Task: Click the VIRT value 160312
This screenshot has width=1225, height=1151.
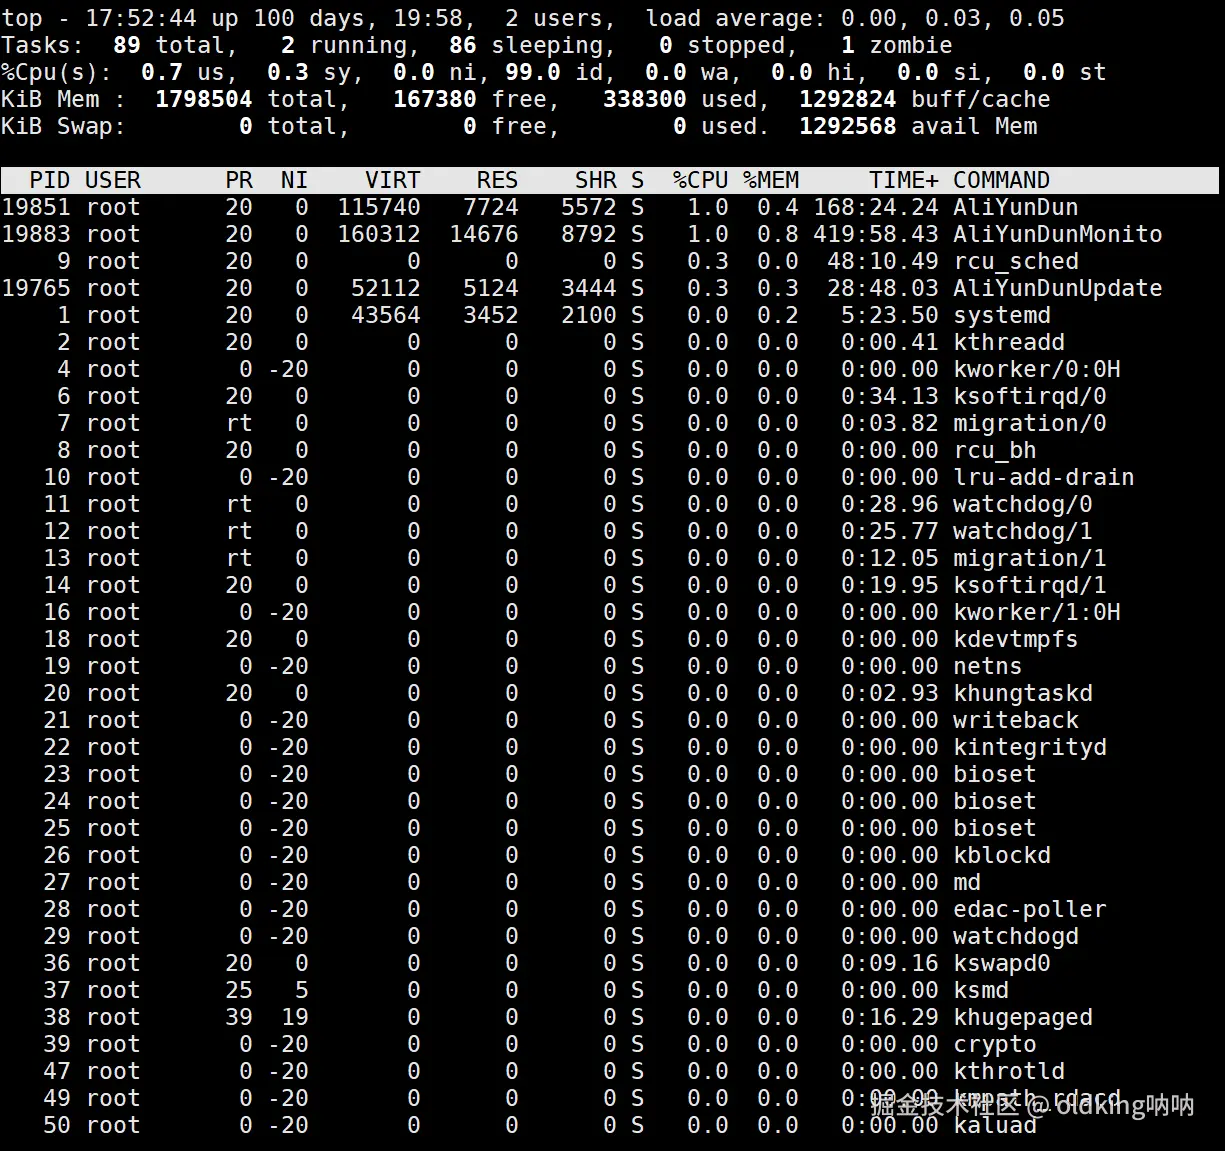Action: point(379,234)
